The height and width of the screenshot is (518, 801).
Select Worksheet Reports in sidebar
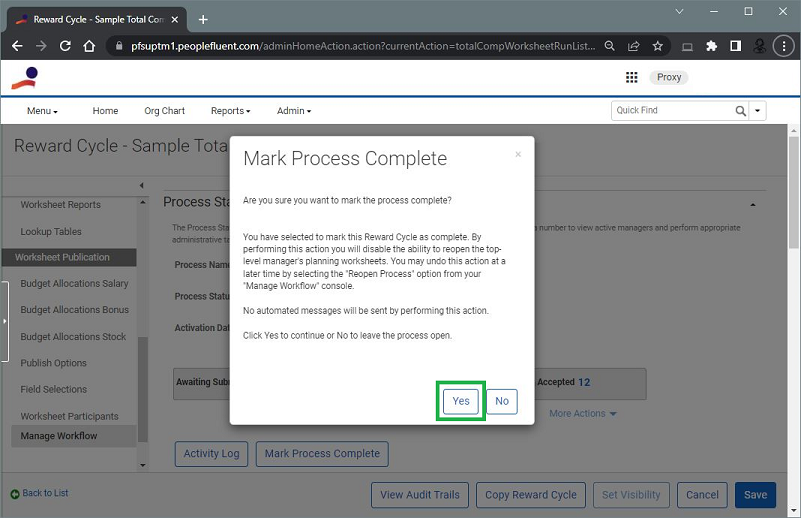tap(60, 204)
